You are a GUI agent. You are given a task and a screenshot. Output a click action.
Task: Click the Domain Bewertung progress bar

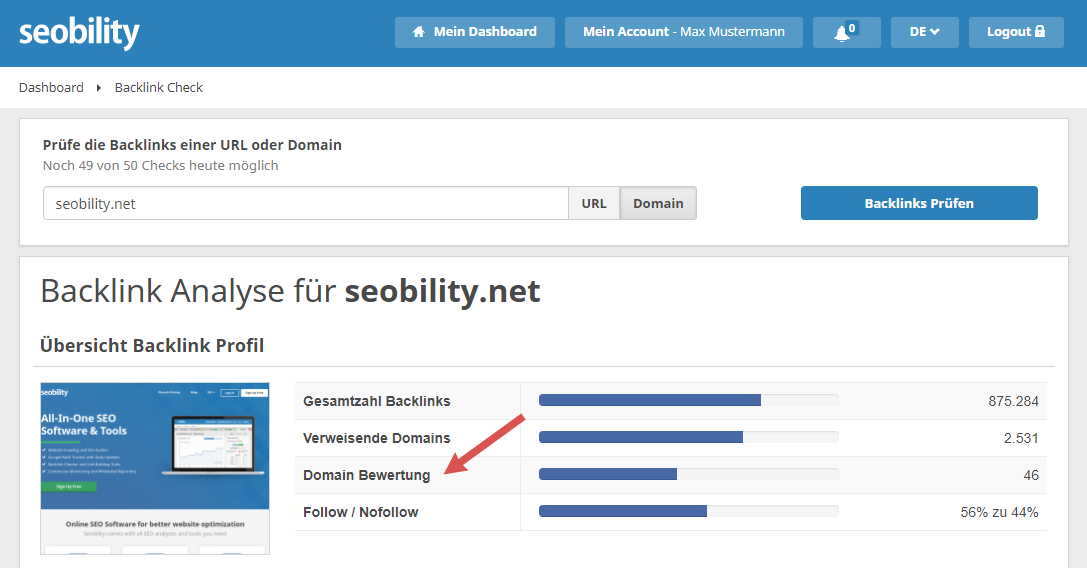tap(688, 474)
